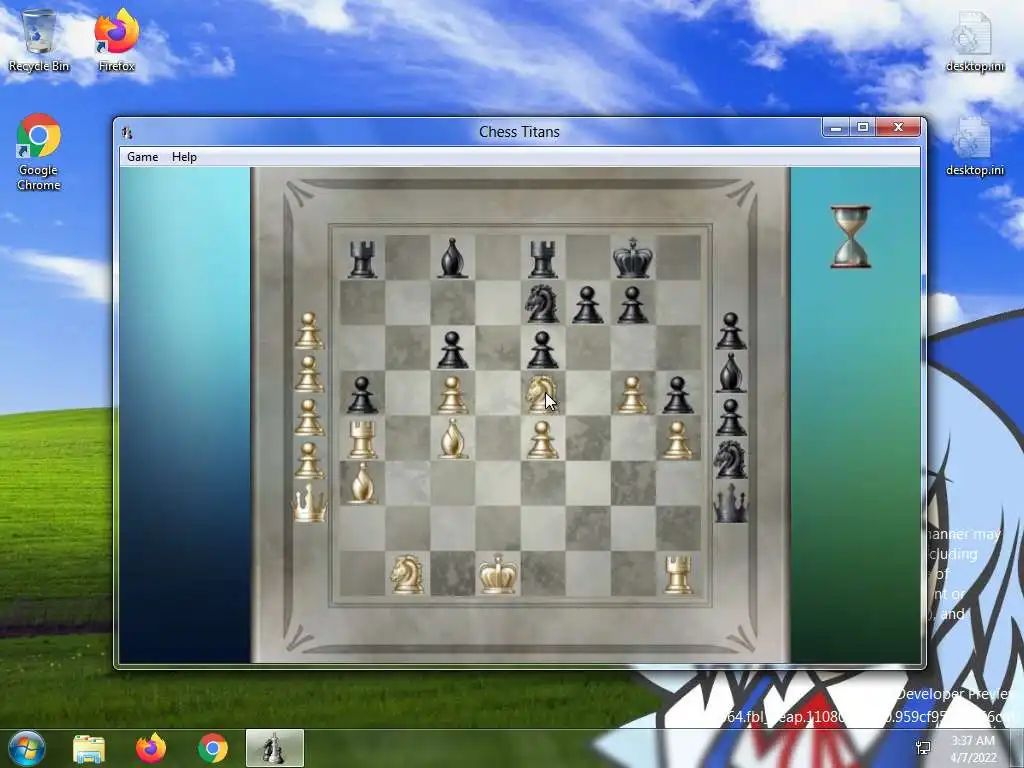Select the black pawn on g7

point(633,304)
